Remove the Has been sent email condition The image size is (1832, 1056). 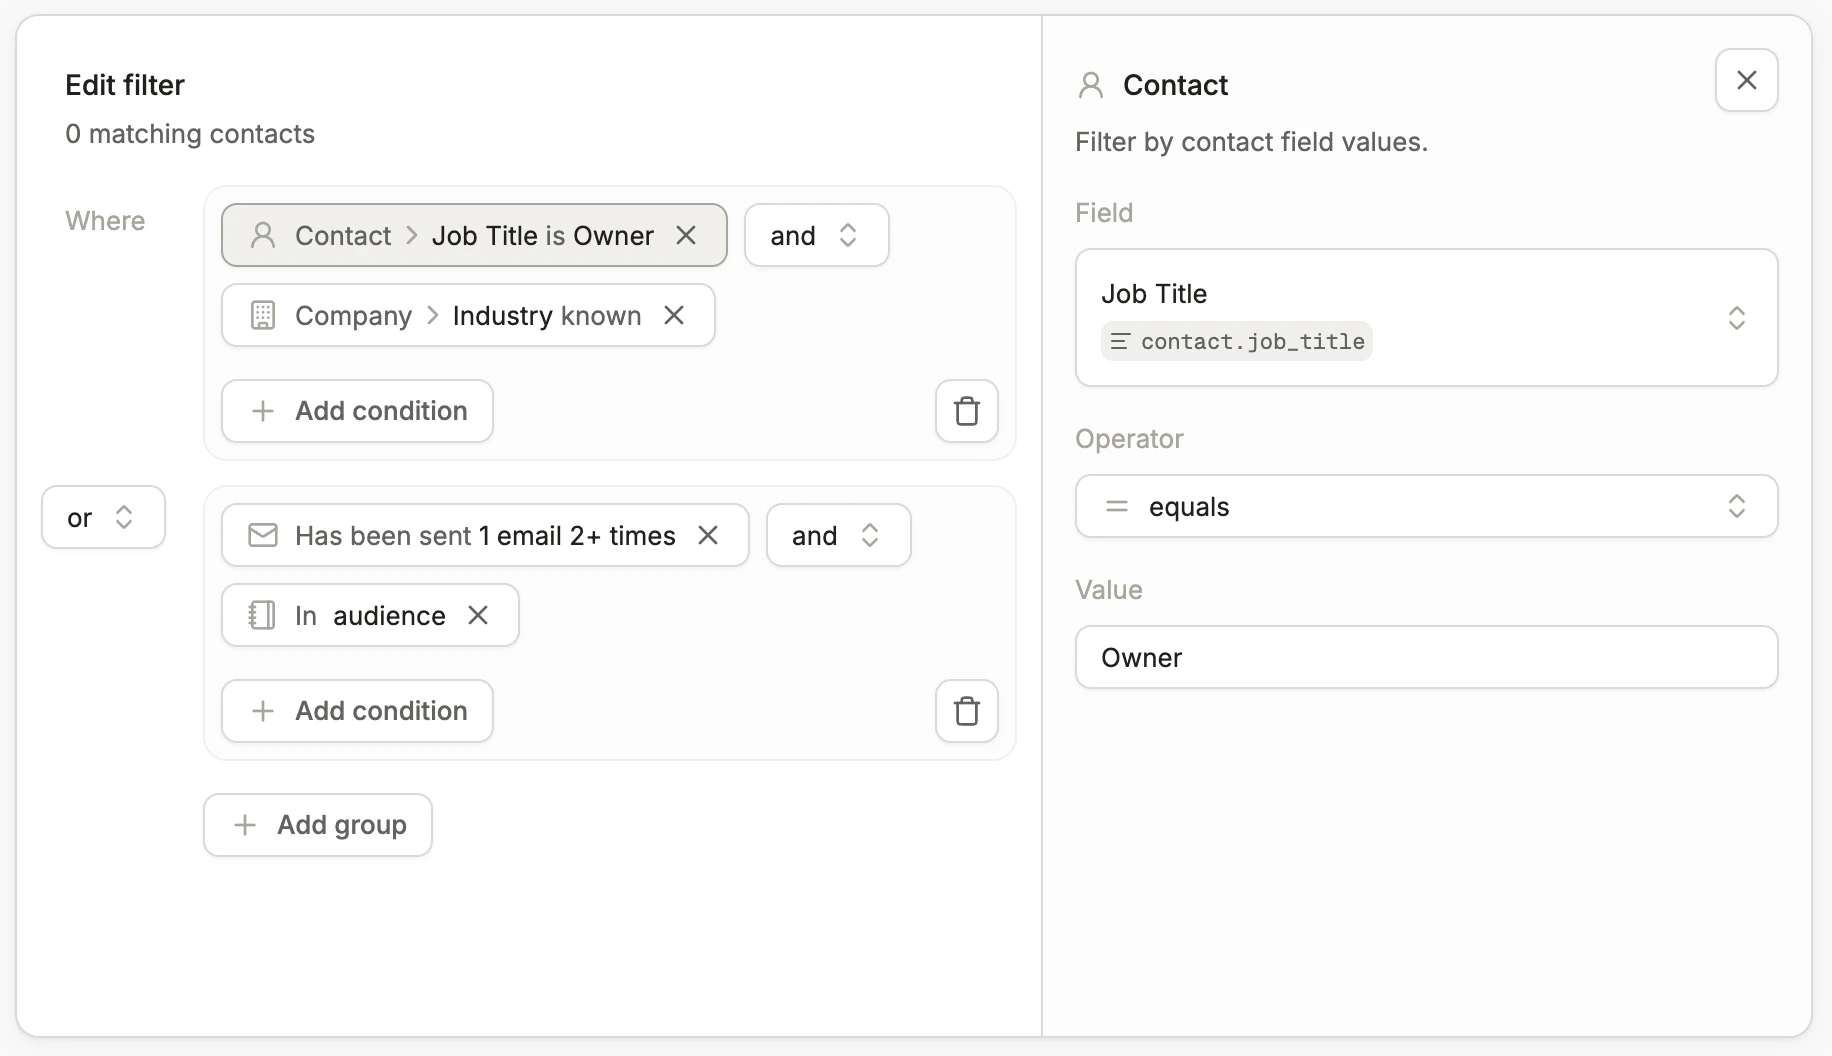pyautogui.click(x=708, y=535)
